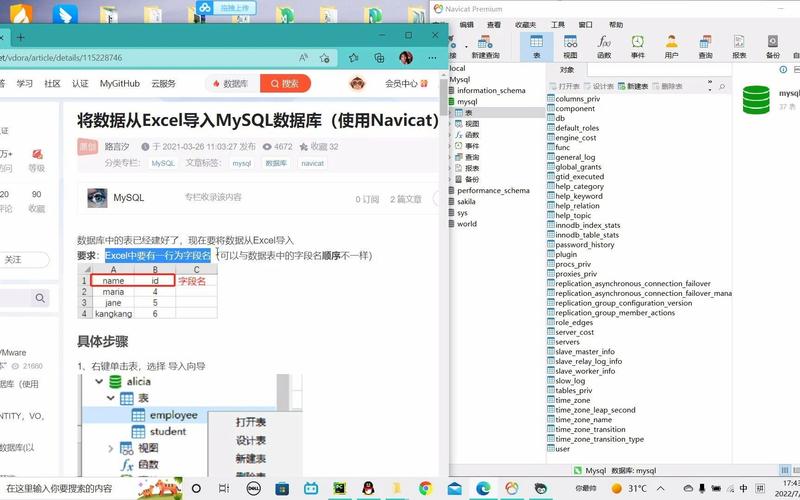This screenshot has width=800, height=500.
Task: Select the 用户 (Users) toolbar icon in Navicat
Action: click(x=671, y=46)
